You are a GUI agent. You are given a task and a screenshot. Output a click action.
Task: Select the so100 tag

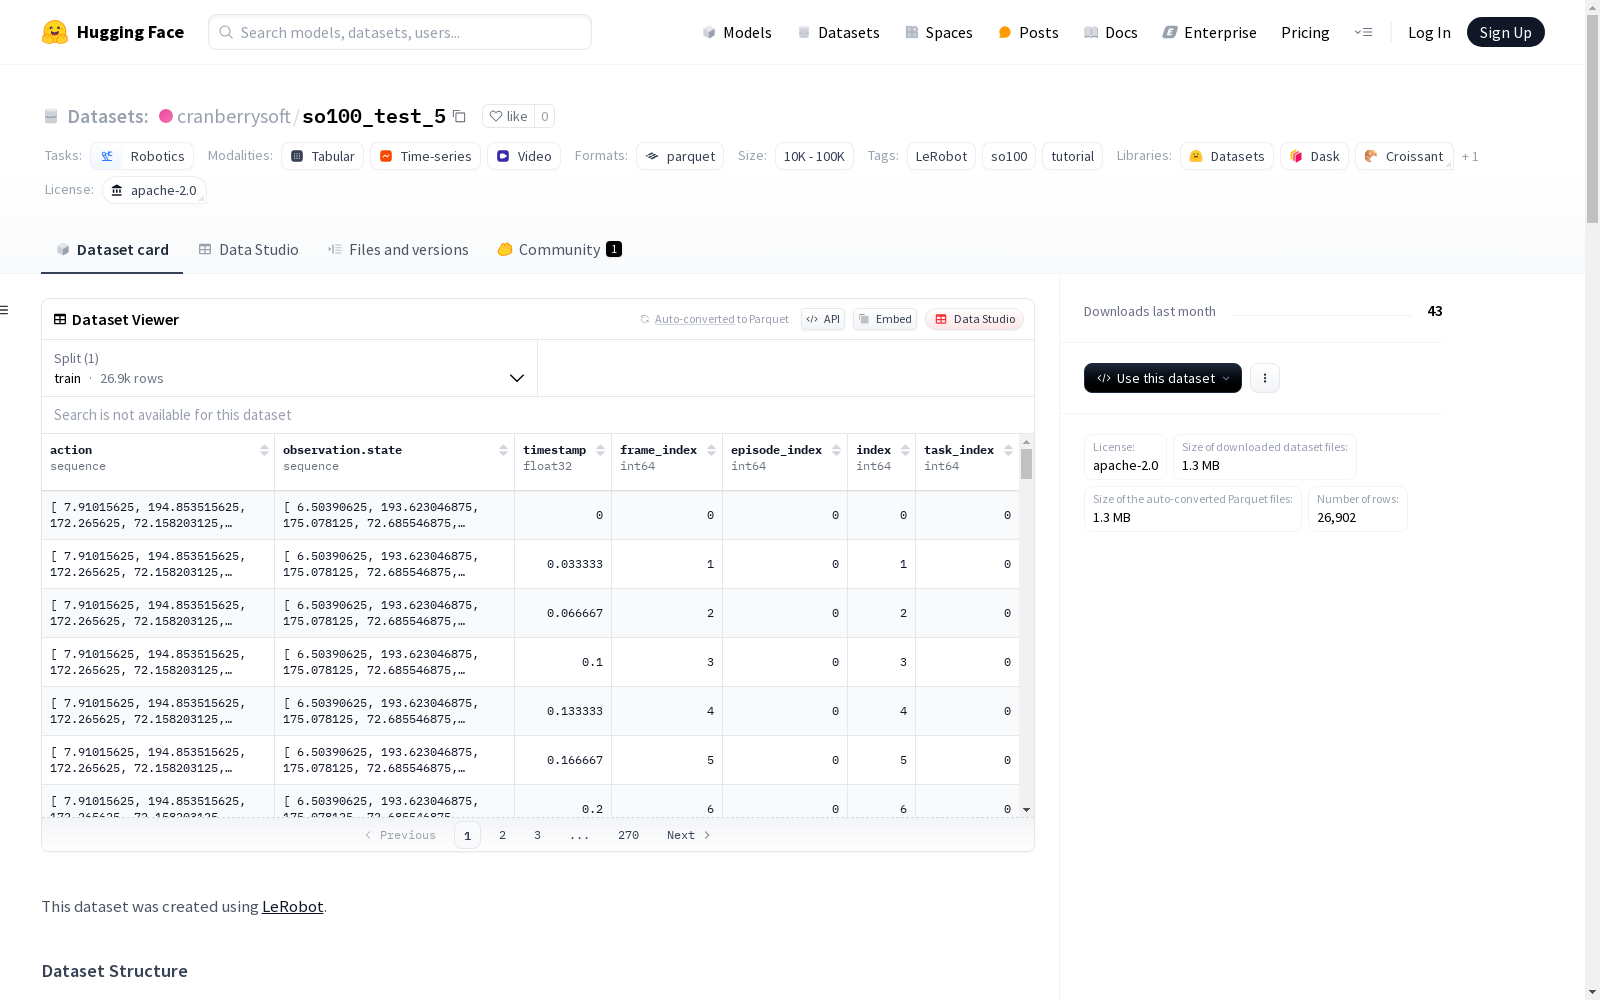point(1009,156)
